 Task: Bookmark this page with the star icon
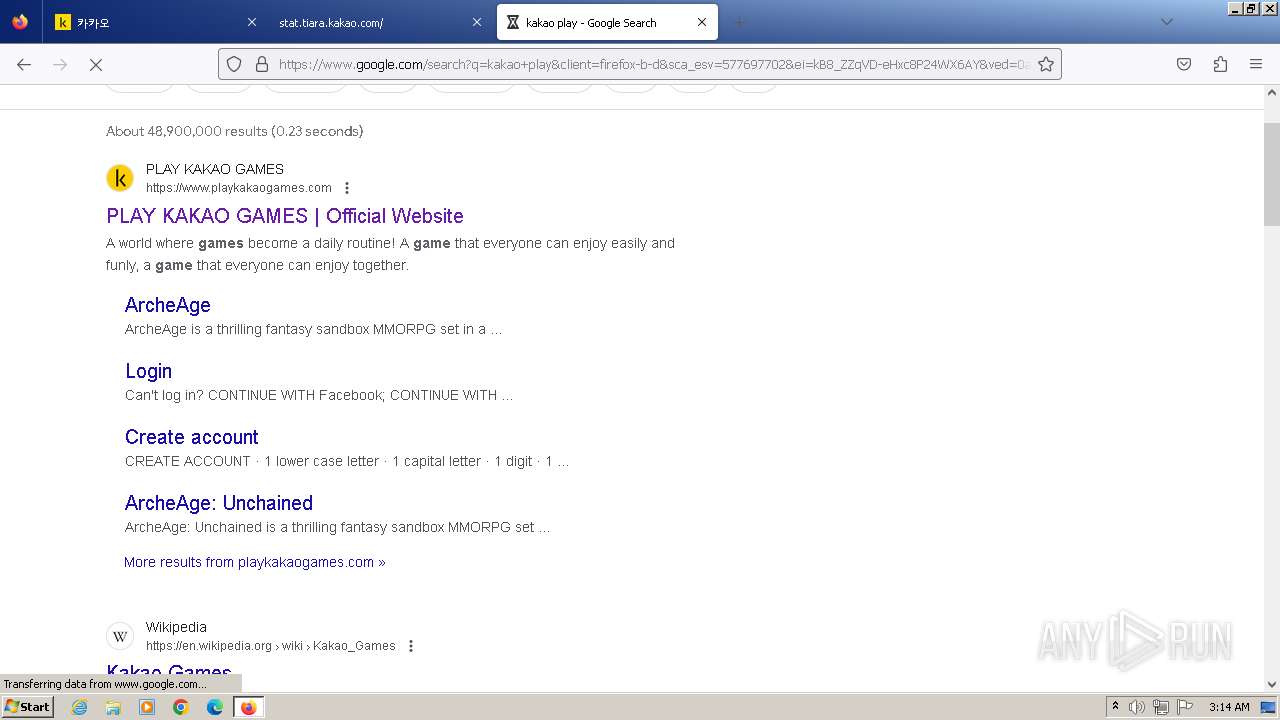(x=1046, y=64)
